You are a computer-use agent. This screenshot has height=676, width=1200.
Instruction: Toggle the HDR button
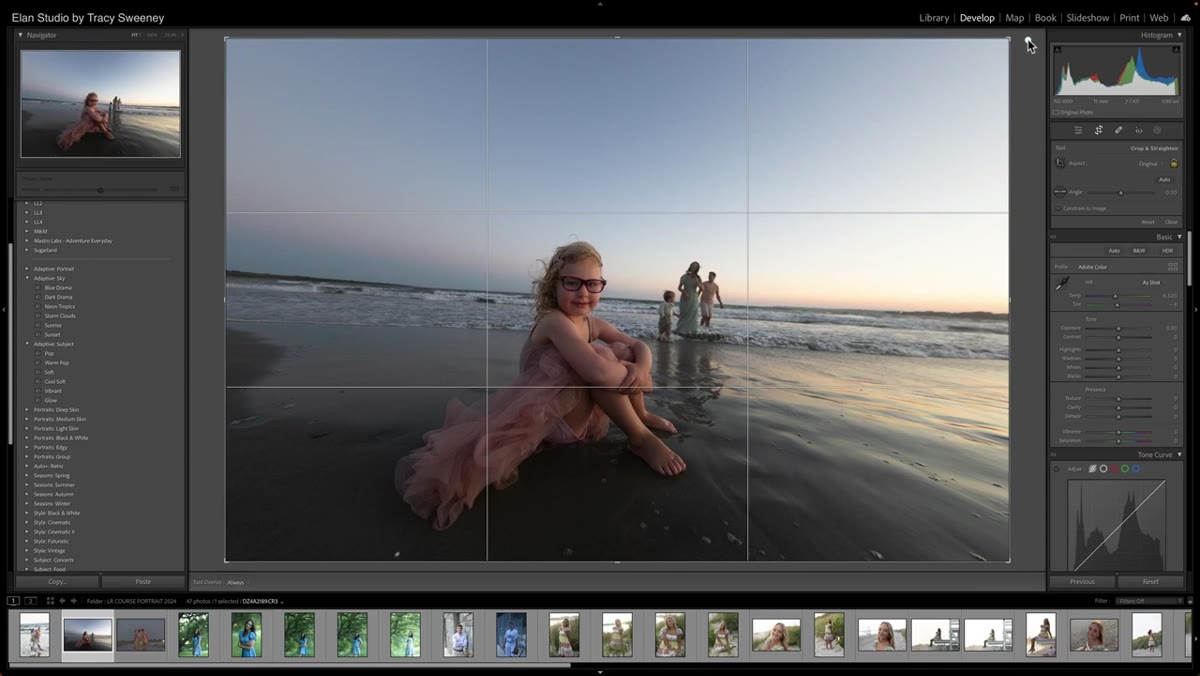(1167, 251)
